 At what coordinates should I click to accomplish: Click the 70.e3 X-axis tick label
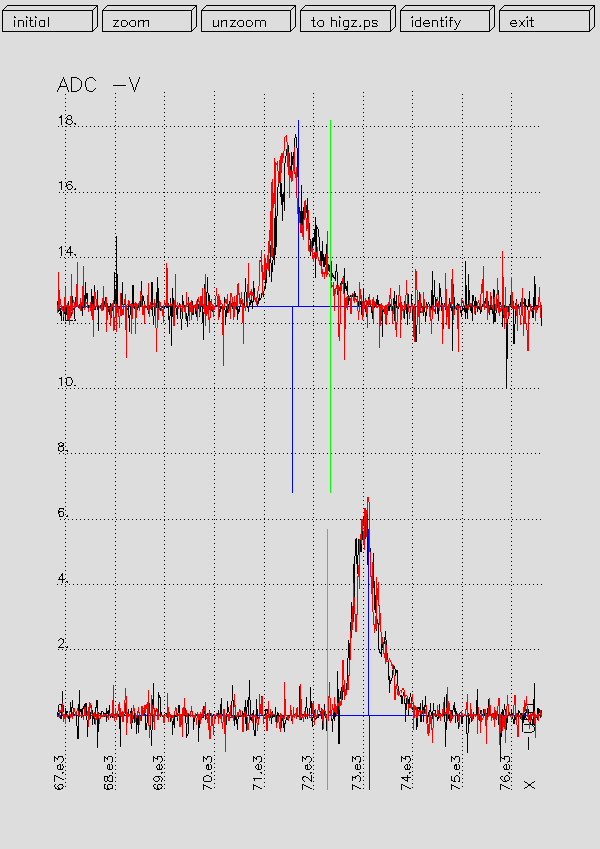(209, 773)
